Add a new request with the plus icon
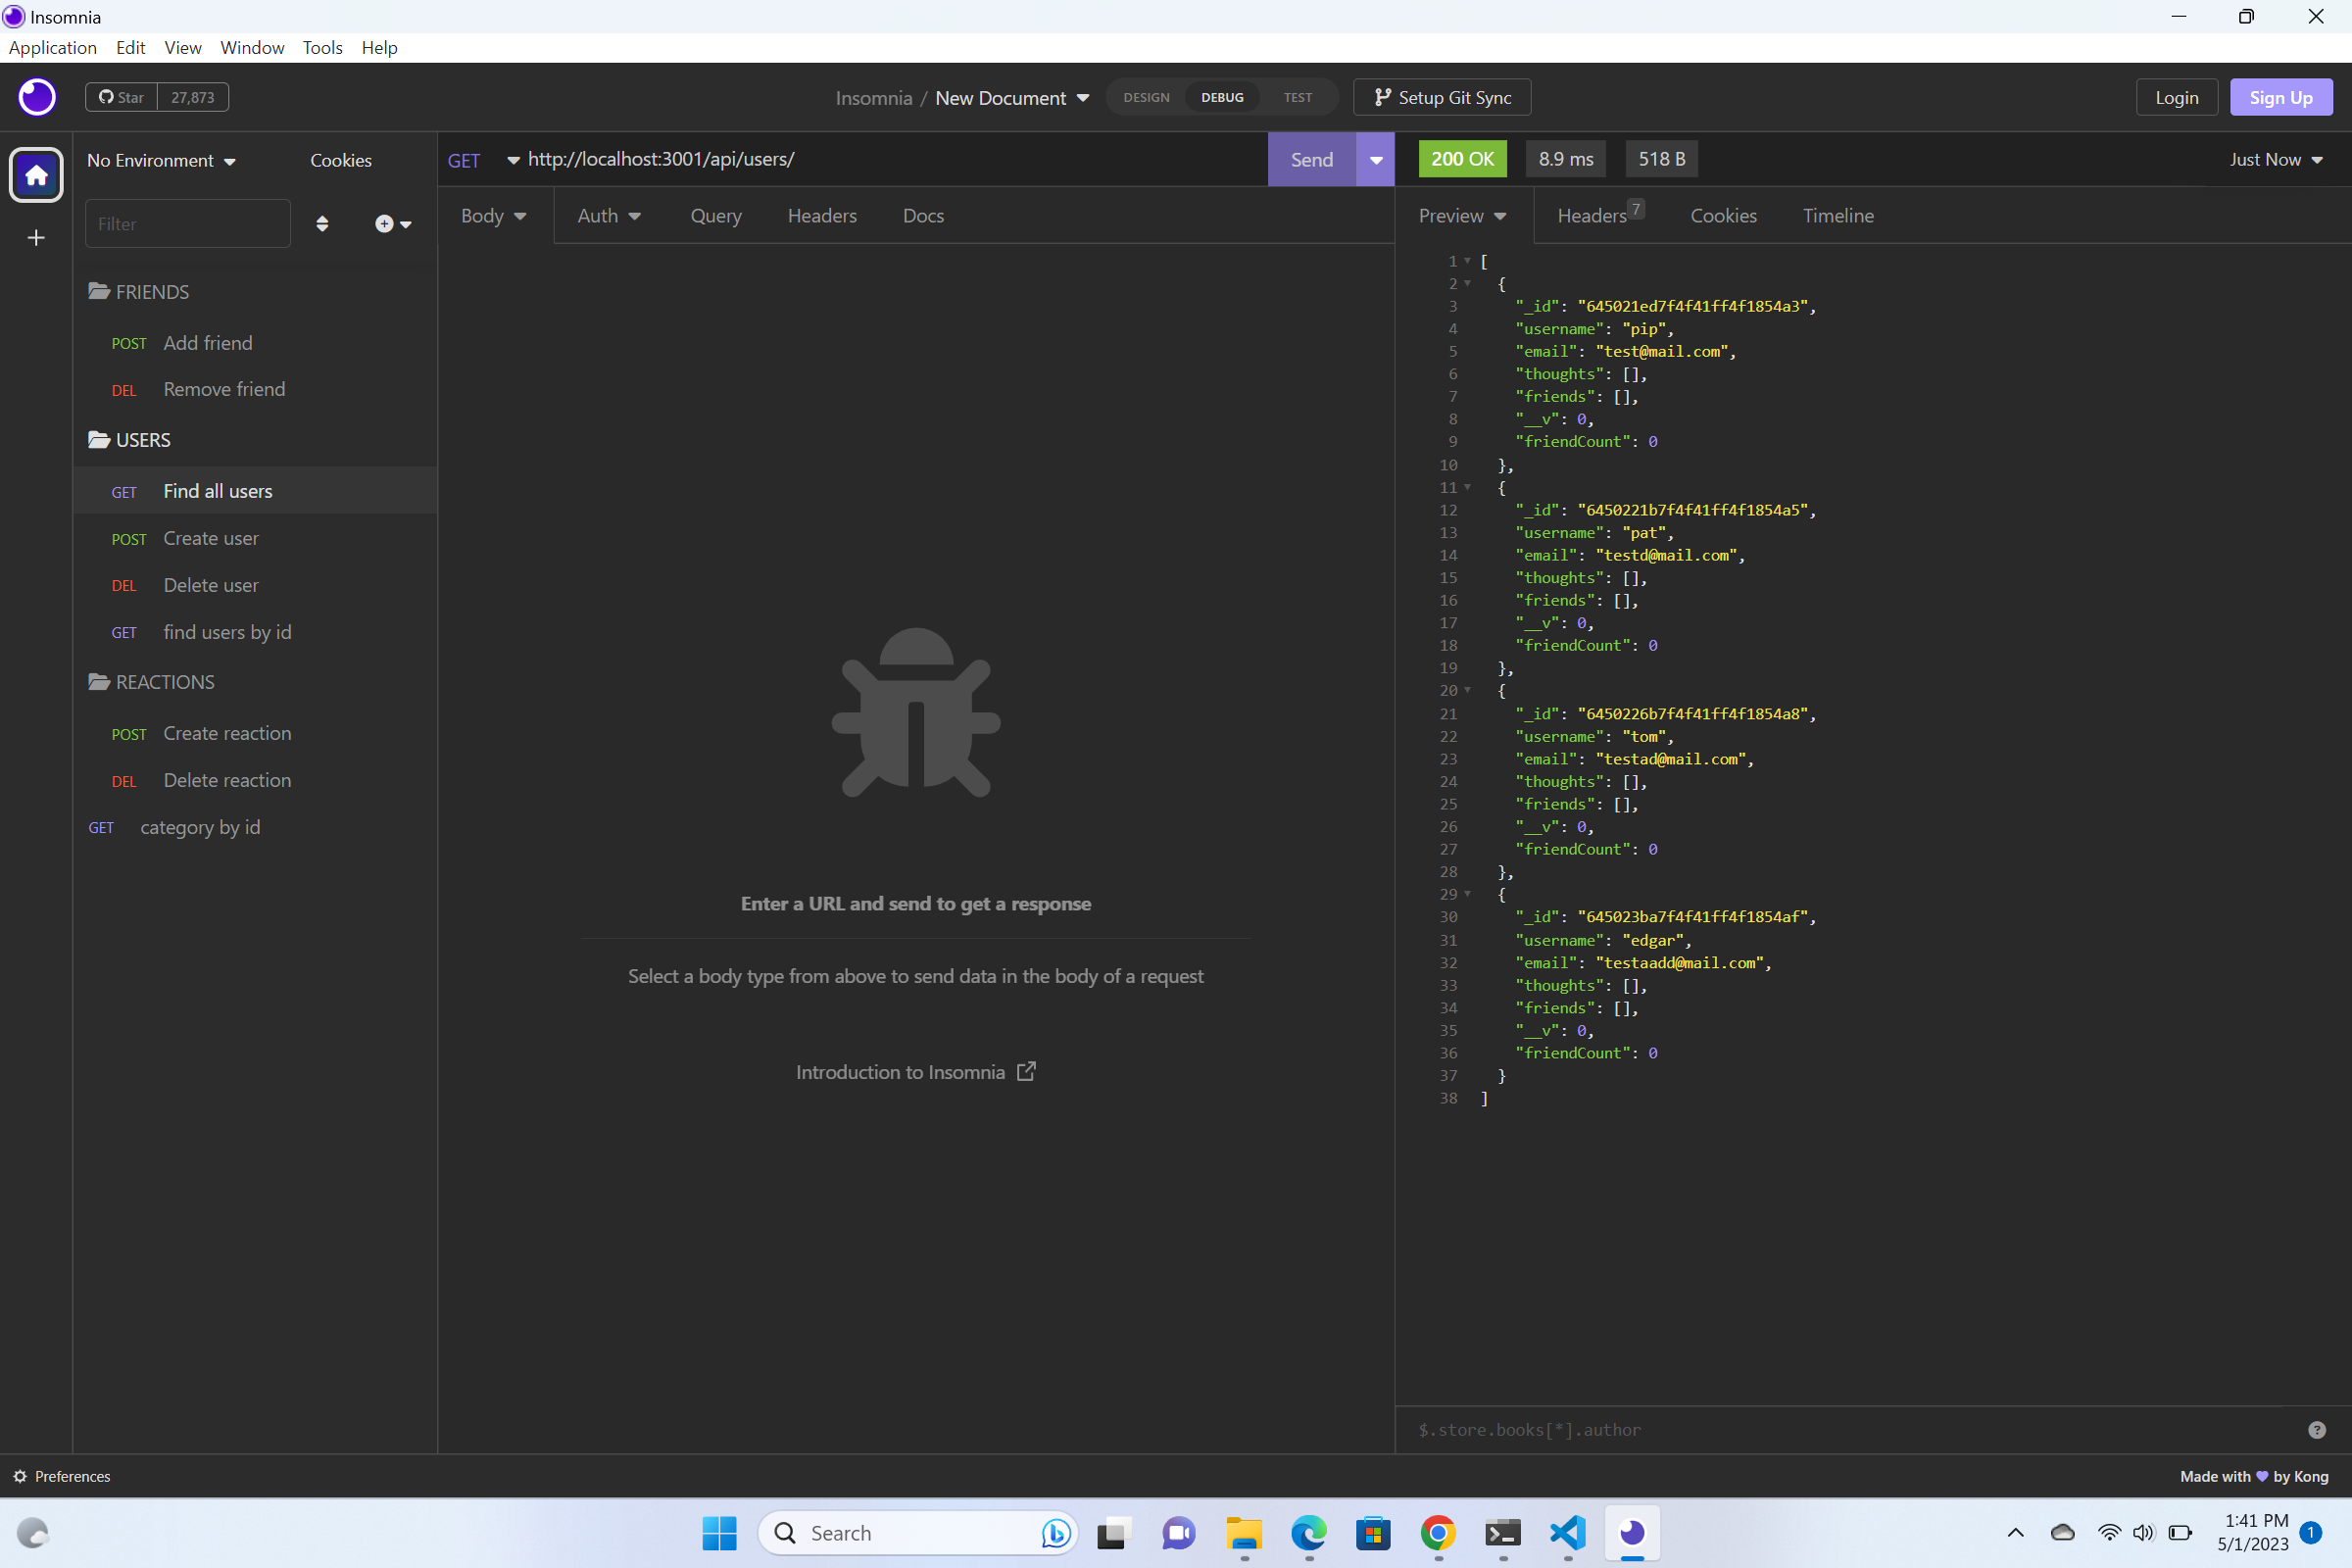 (385, 223)
